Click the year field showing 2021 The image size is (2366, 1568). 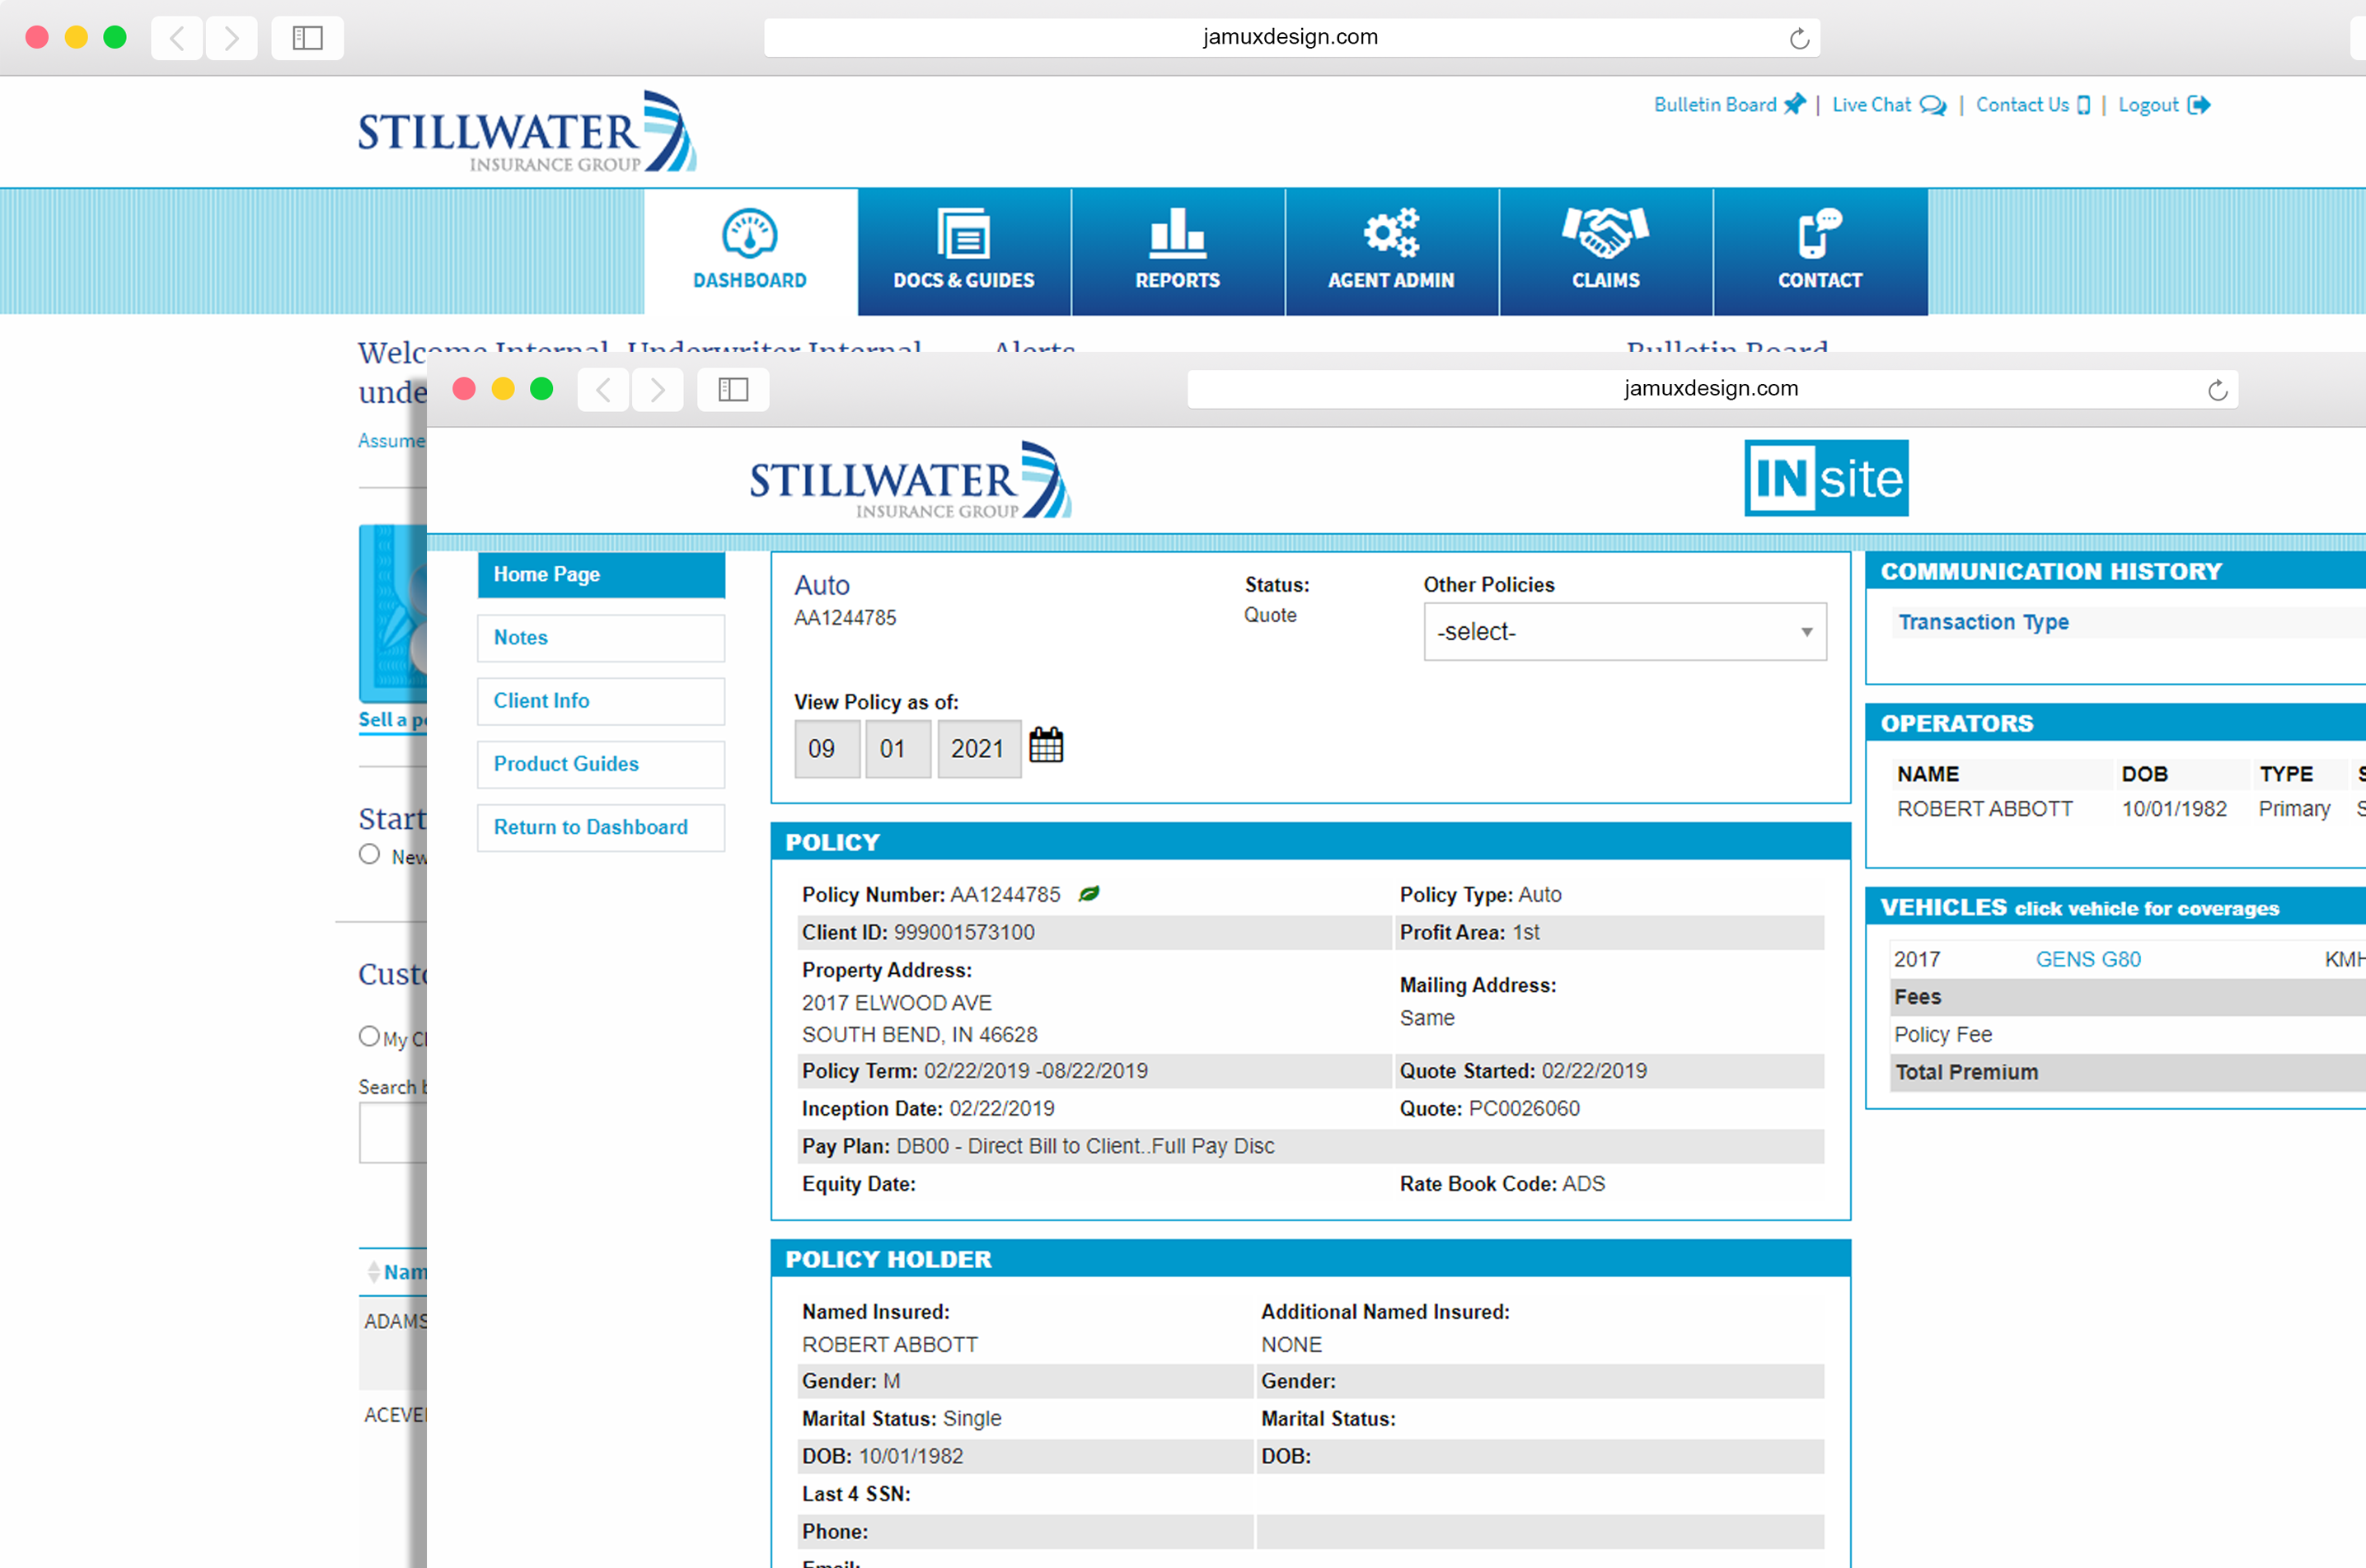[979, 749]
